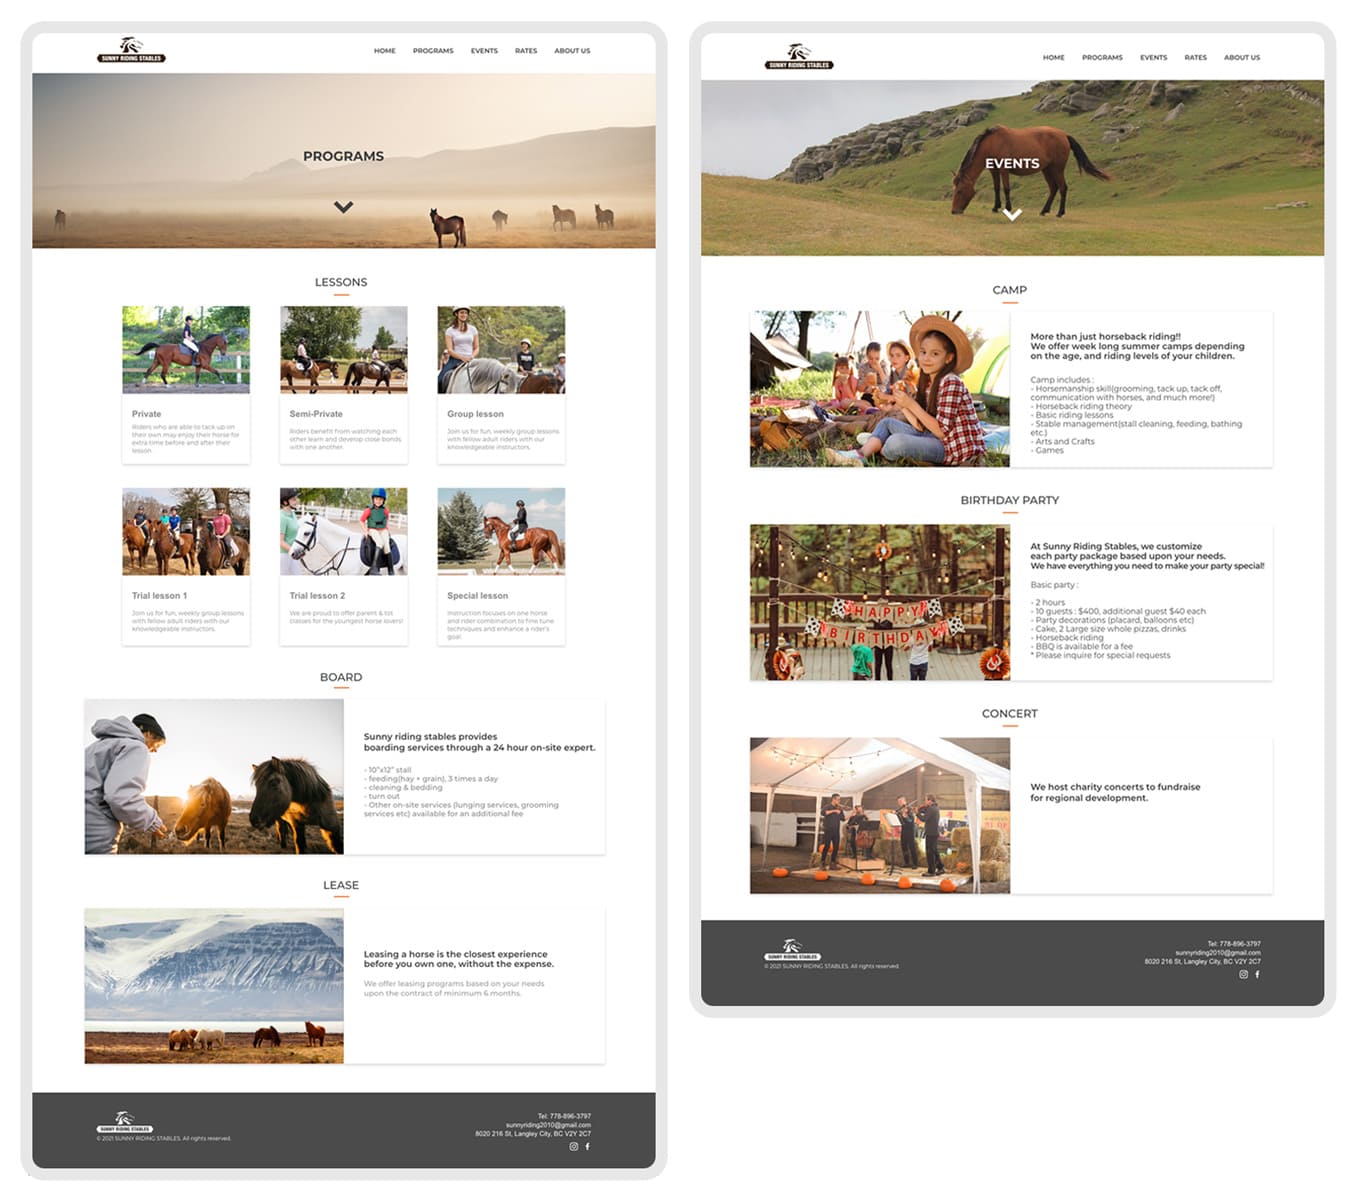Click the down chevron under PROGRAMS hero title
The width and height of the screenshot is (1360, 1200).
343,207
